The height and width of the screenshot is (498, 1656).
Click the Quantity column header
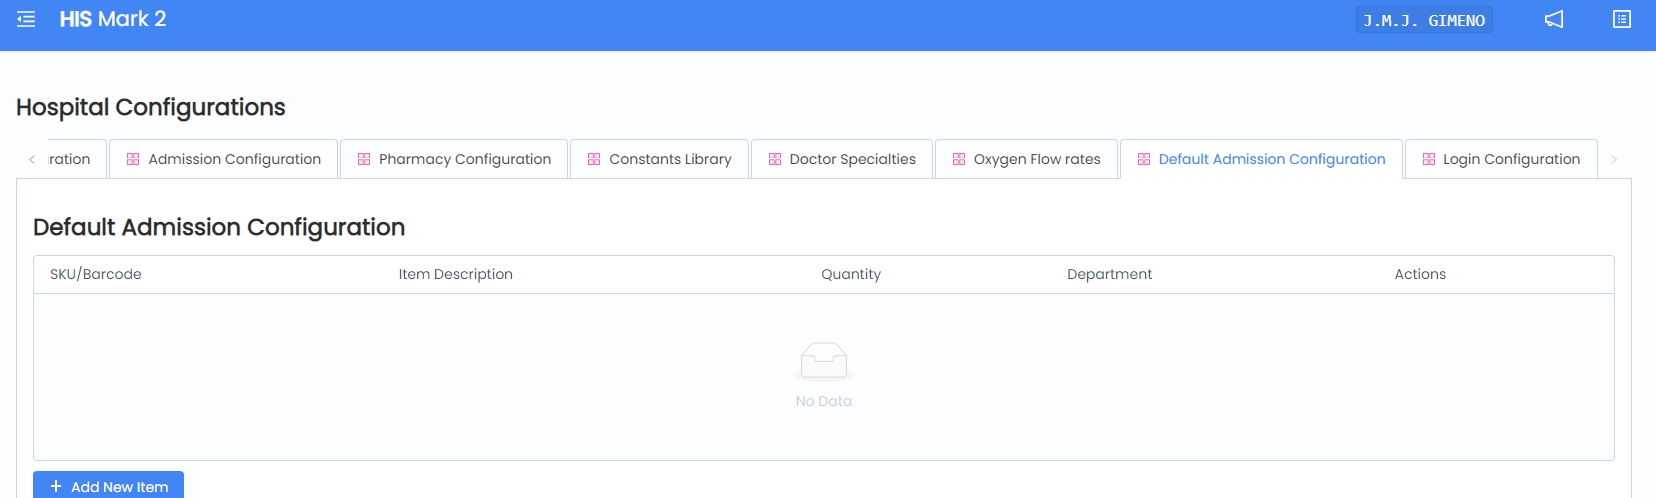851,274
